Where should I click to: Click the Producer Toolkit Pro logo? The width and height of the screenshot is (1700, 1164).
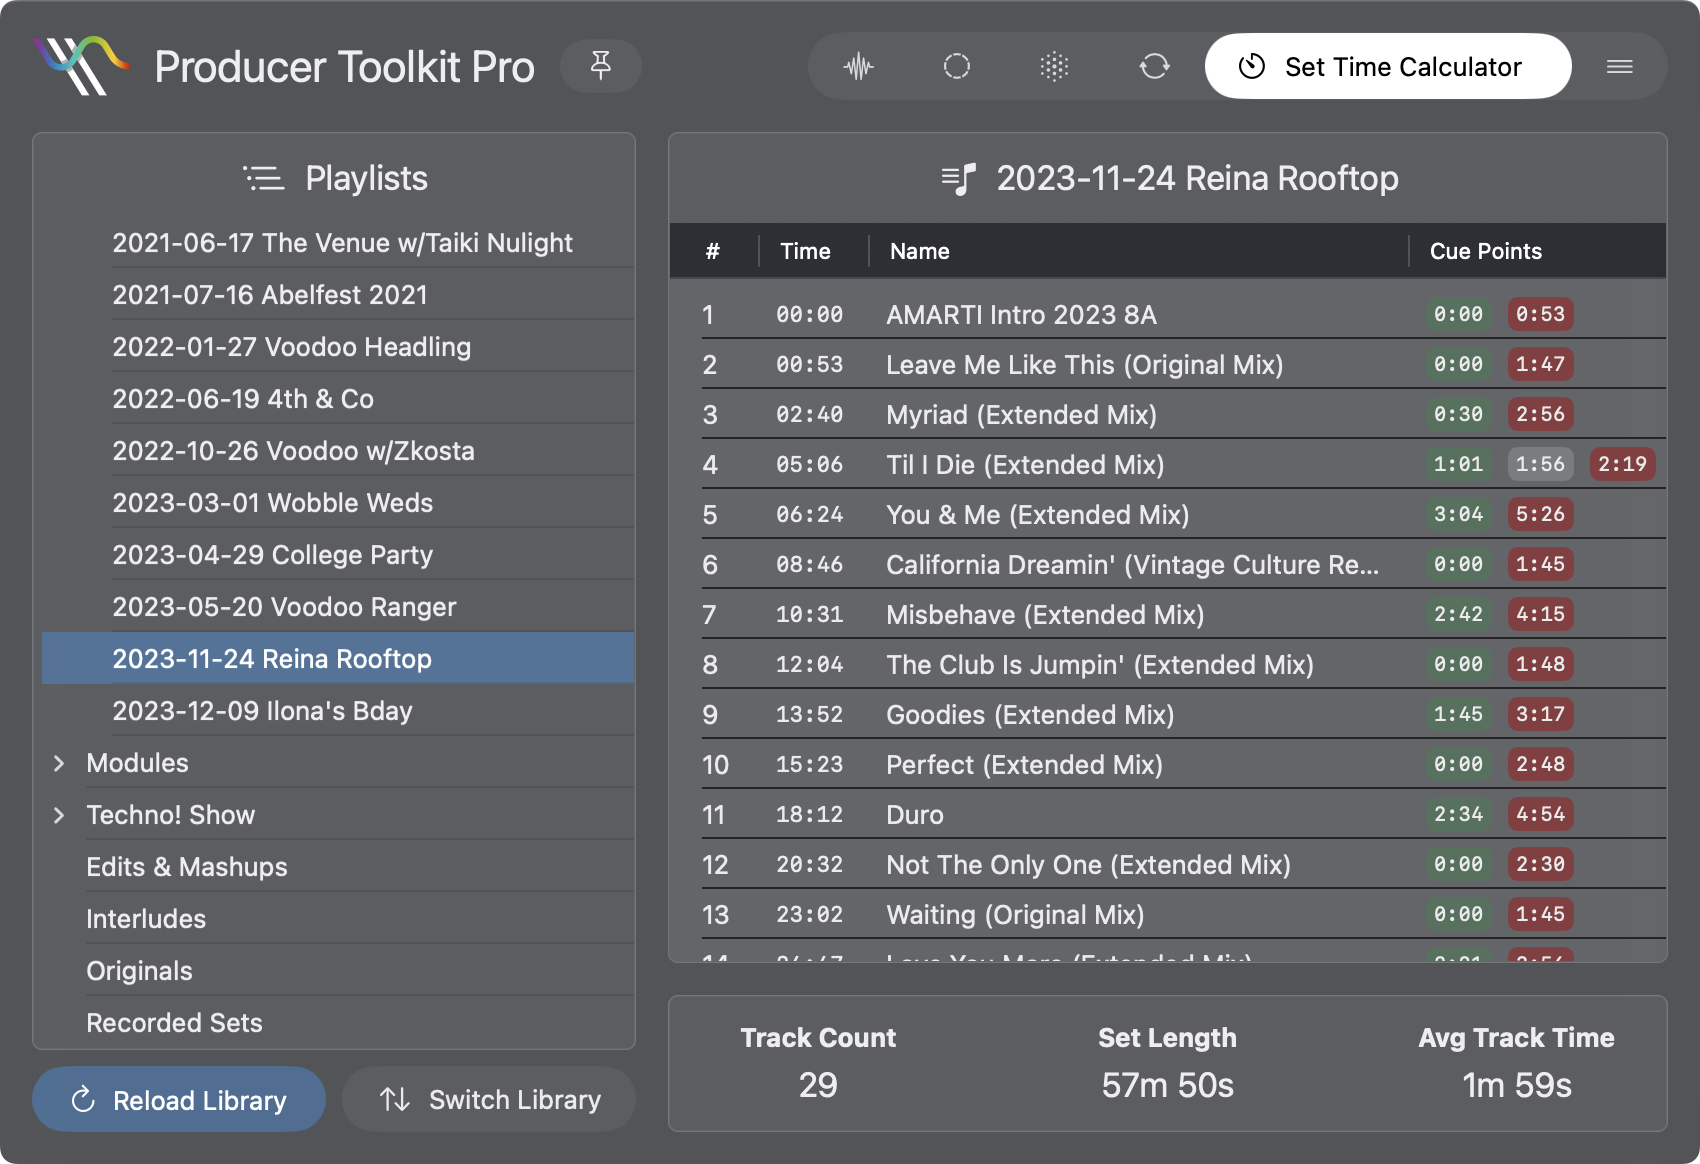point(81,66)
